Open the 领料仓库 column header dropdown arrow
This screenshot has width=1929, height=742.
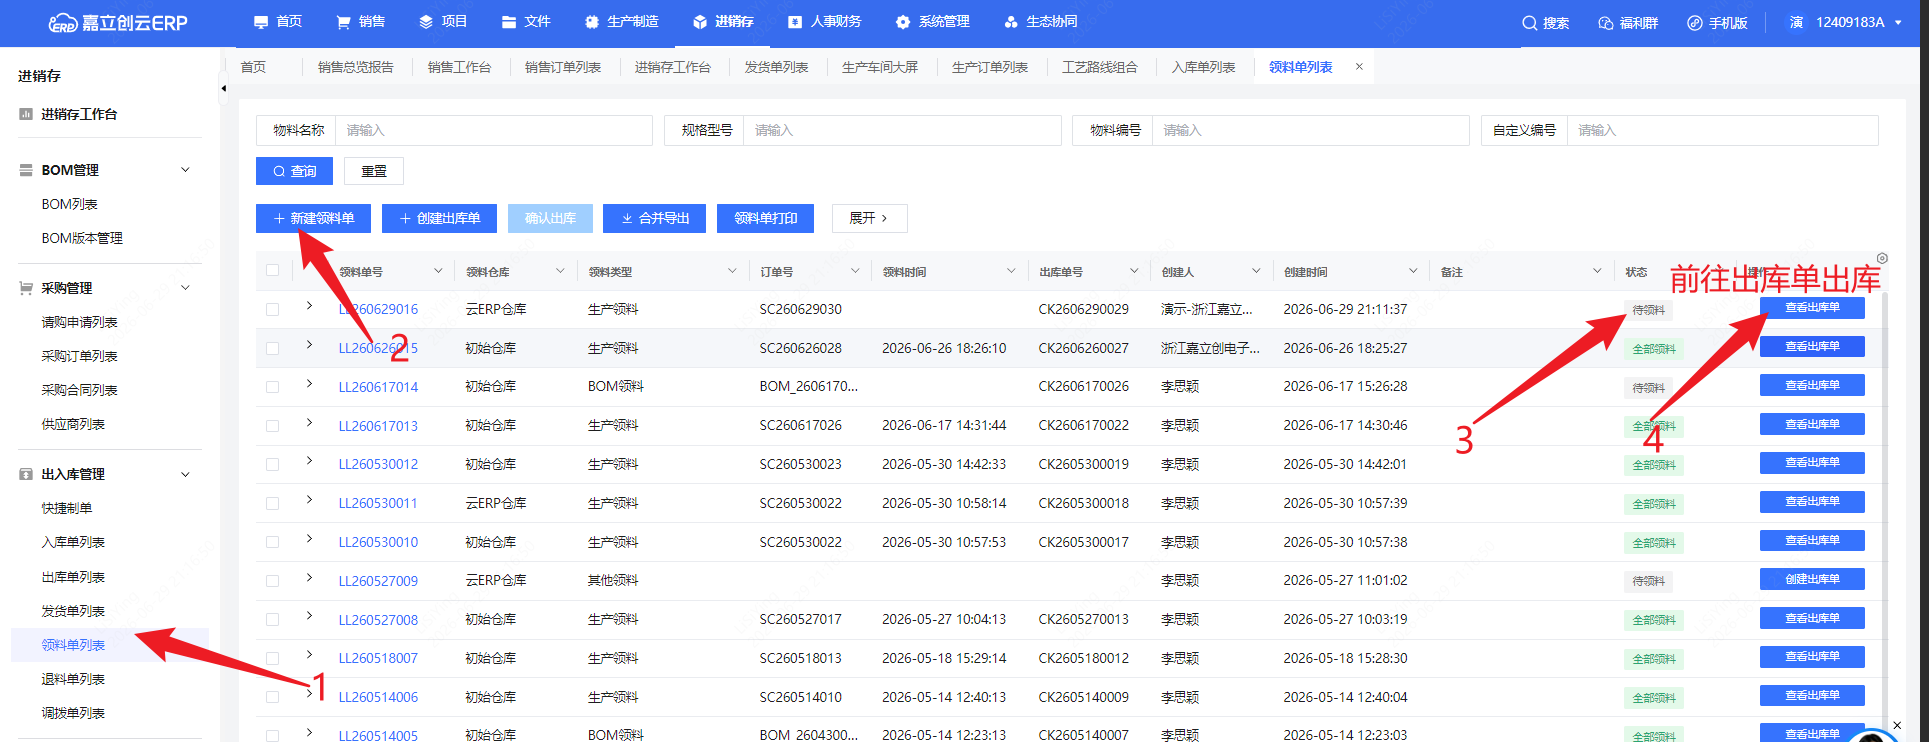coord(560,271)
